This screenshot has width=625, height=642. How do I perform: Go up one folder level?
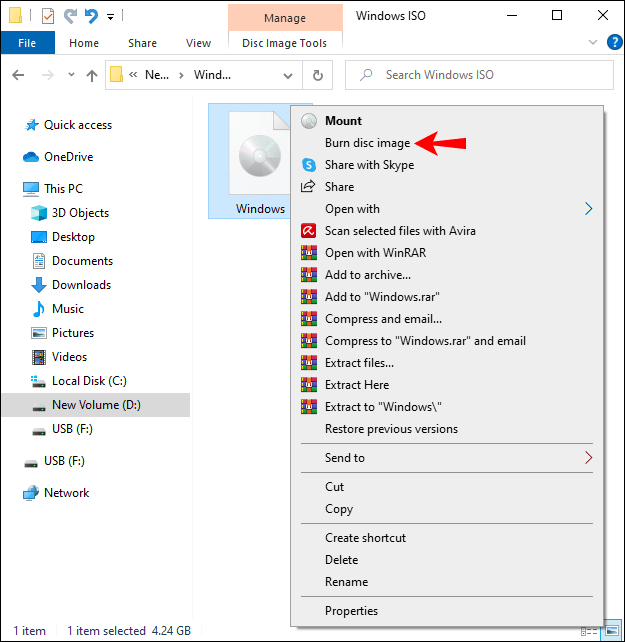pos(92,75)
